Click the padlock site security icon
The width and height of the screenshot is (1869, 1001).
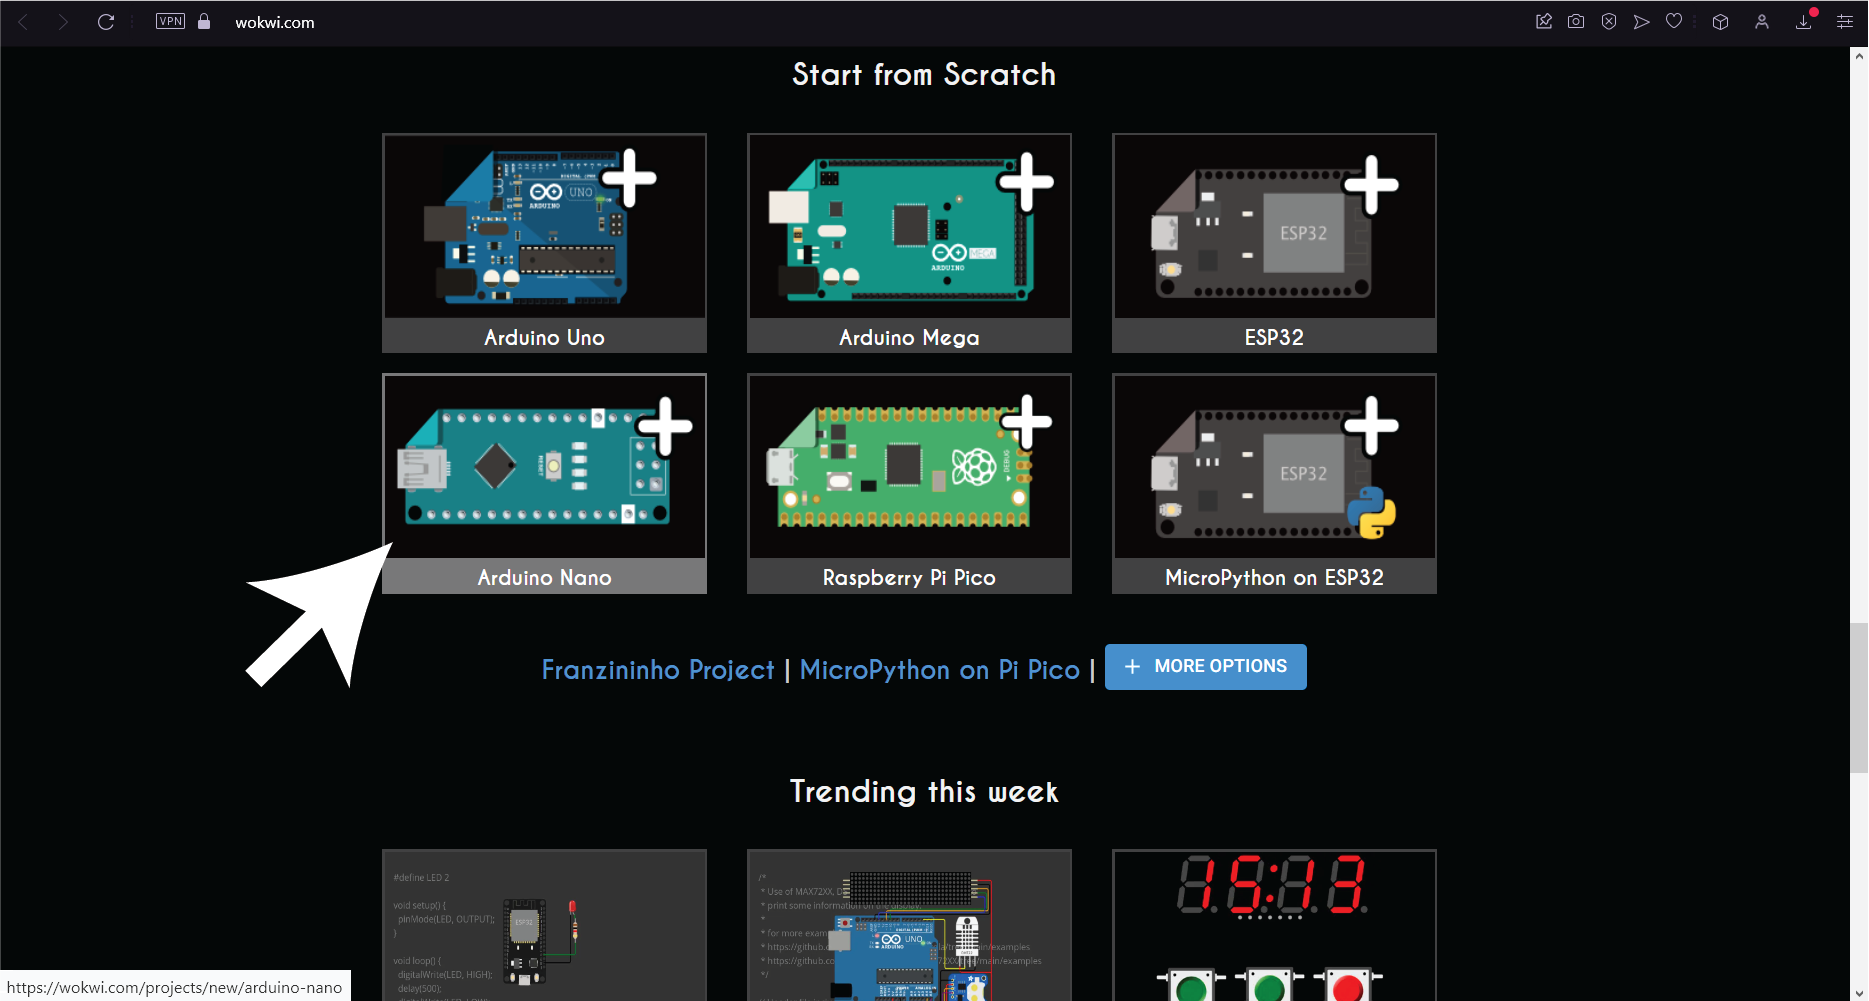[x=204, y=21]
